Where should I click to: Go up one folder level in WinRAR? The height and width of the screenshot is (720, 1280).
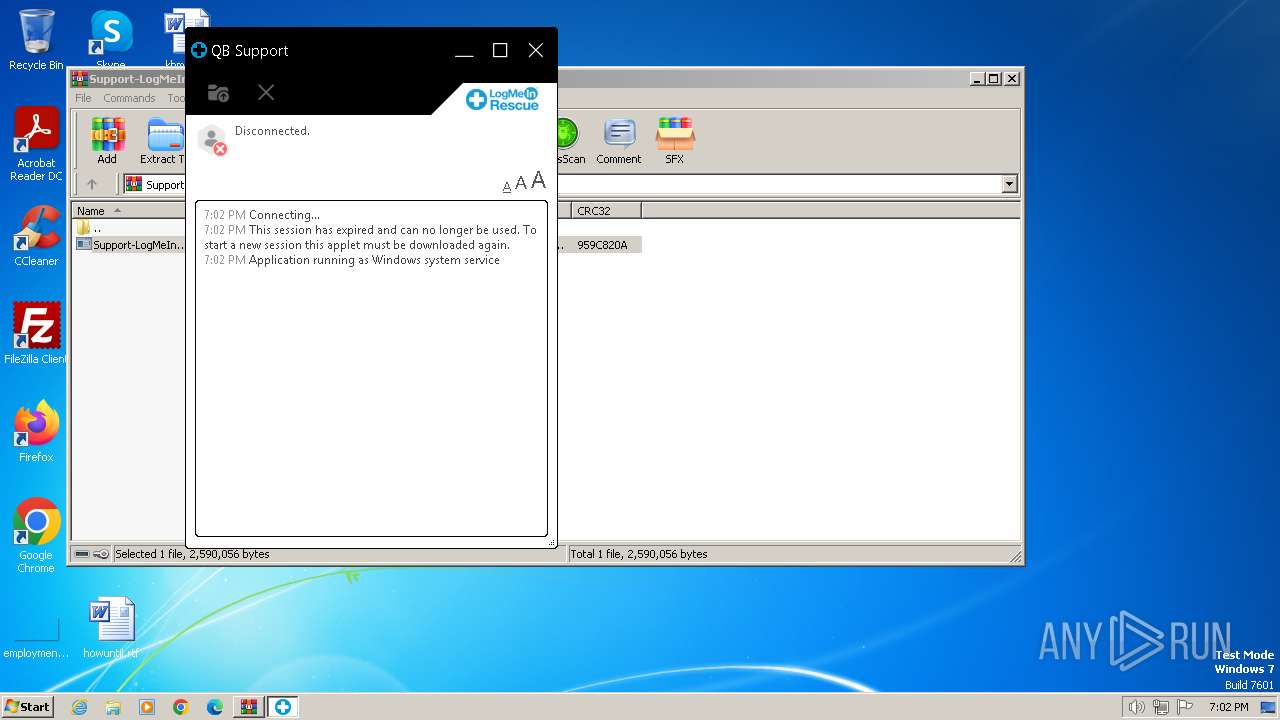click(92, 184)
